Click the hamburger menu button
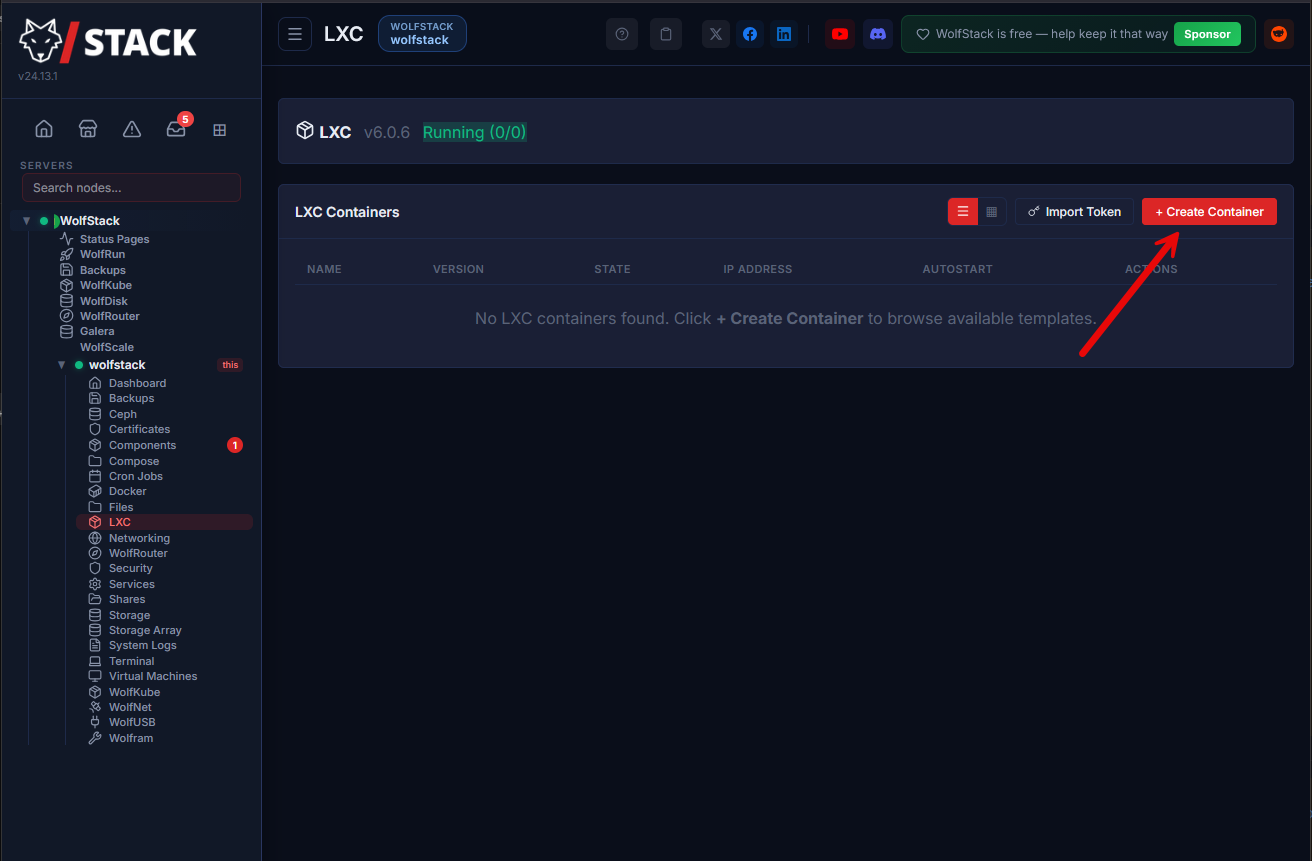This screenshot has height=861, width=1312. [295, 34]
